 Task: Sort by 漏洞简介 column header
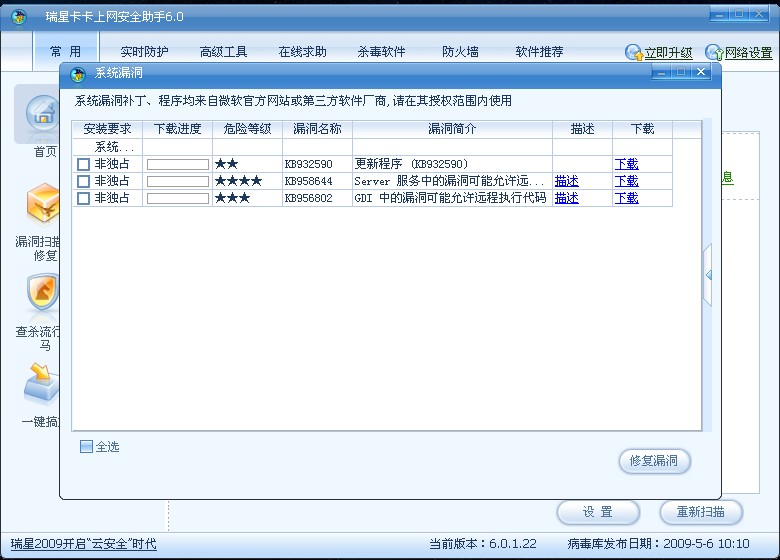(452, 129)
